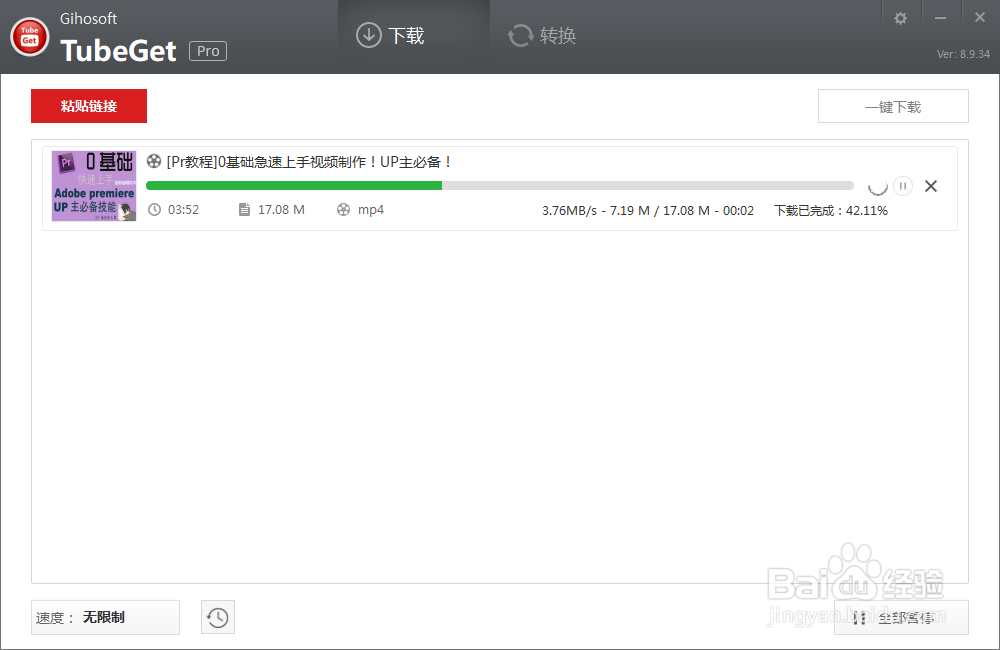1000x650 pixels.
Task: Click the Gihosoft brand name text
Action: coord(88,19)
